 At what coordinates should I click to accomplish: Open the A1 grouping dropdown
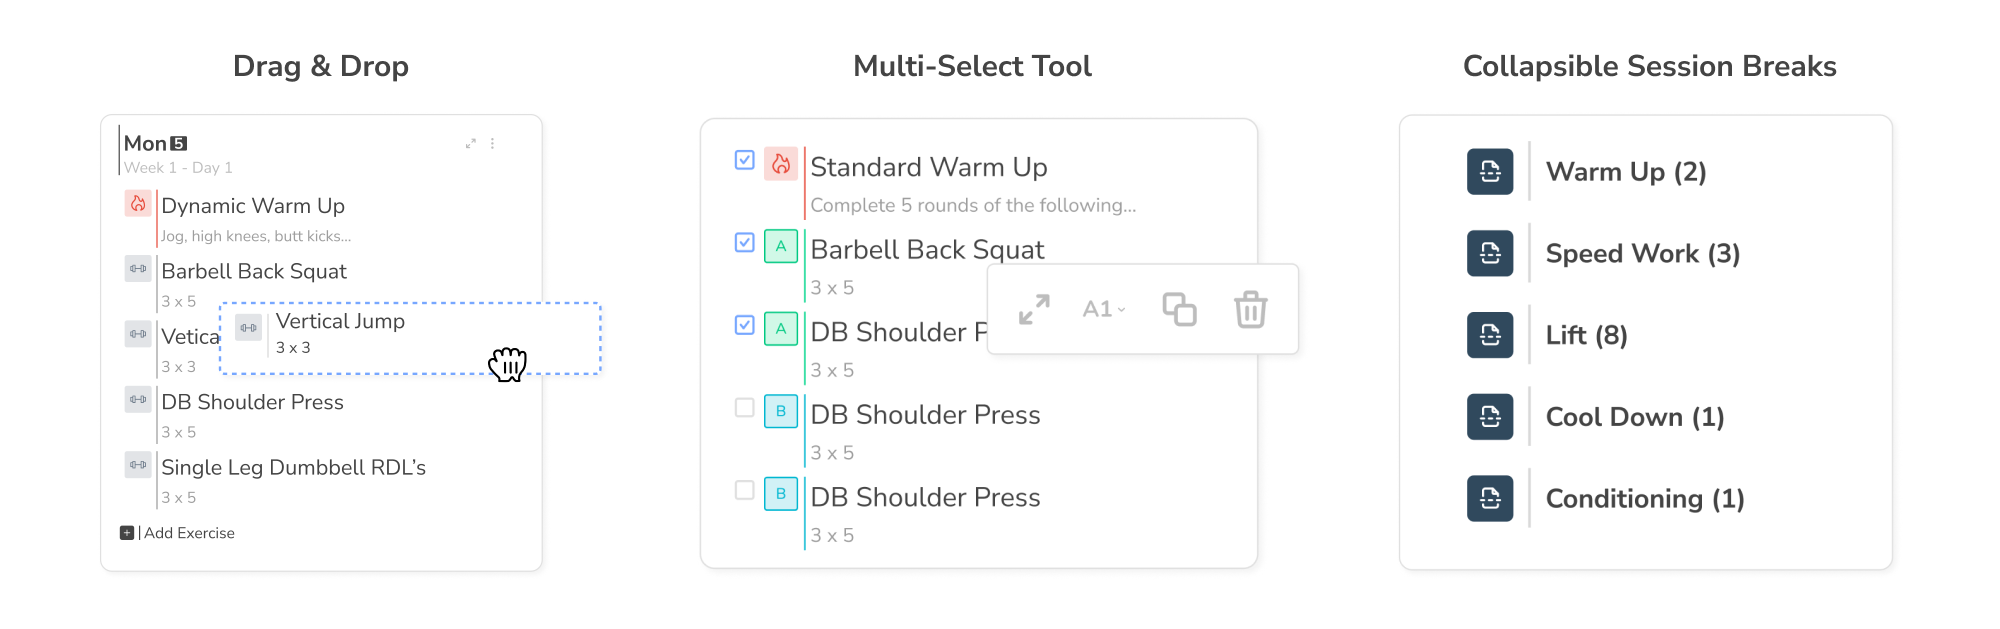click(x=1104, y=310)
